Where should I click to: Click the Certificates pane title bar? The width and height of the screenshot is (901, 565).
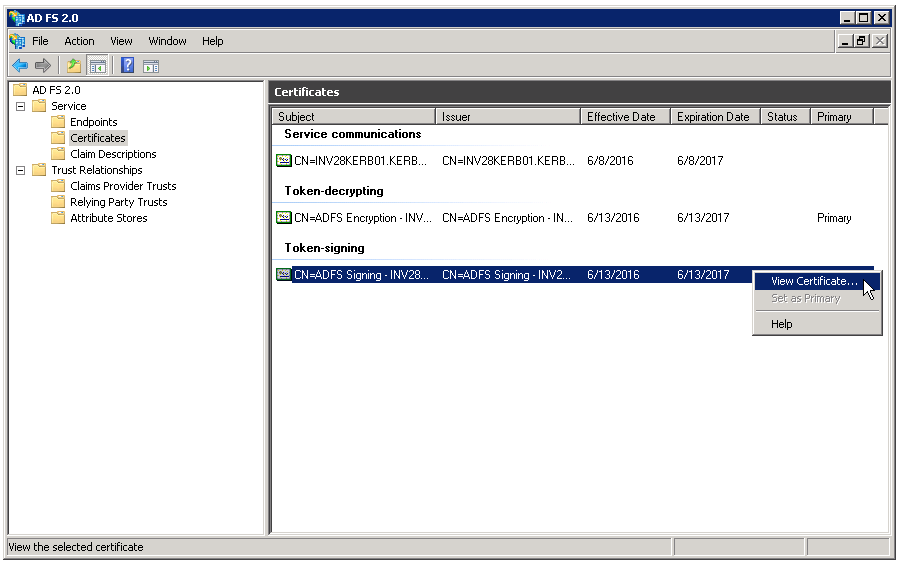tap(579, 92)
